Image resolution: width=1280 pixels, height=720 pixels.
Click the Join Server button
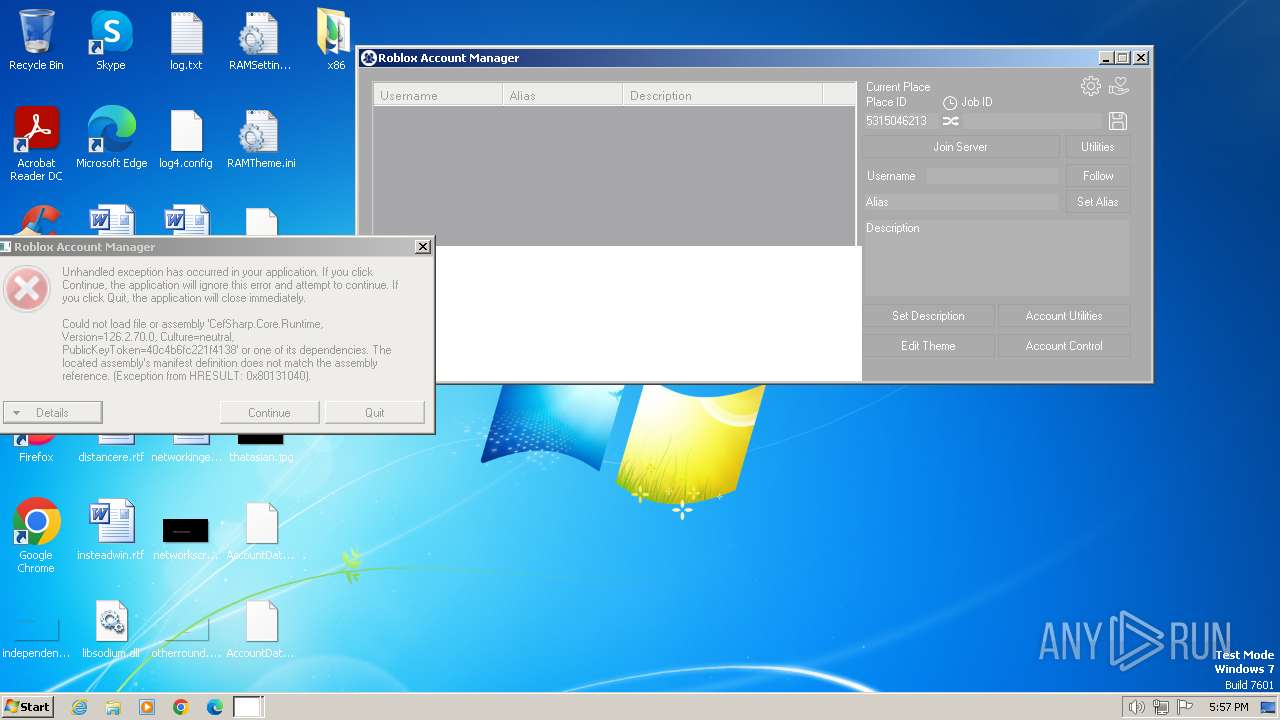point(960,147)
